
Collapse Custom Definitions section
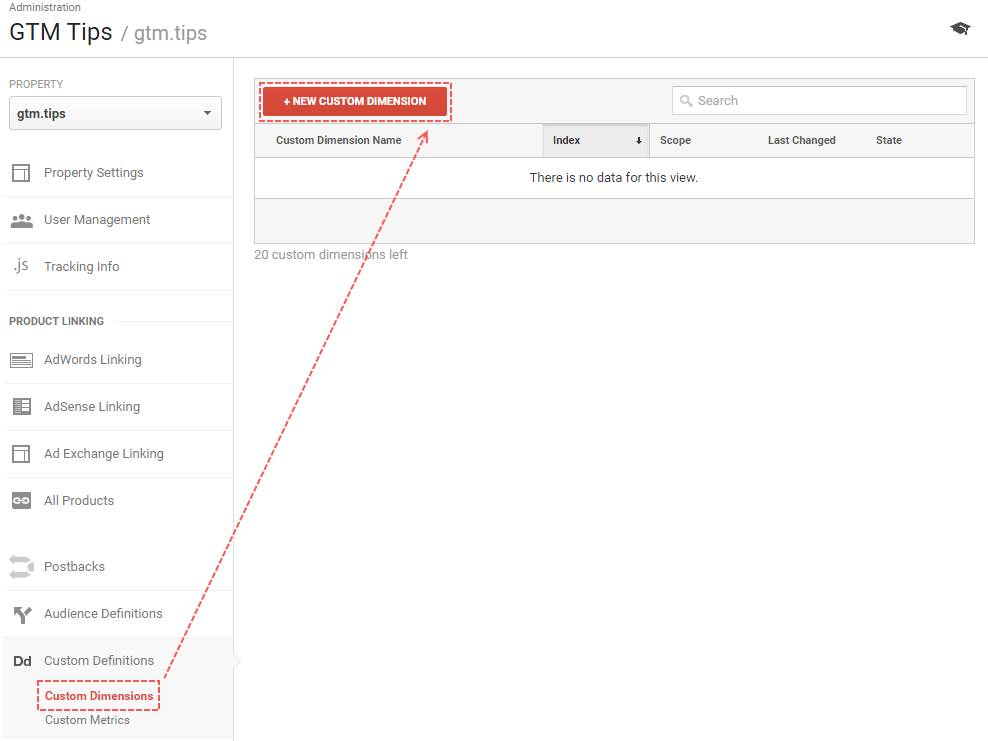[x=99, y=660]
